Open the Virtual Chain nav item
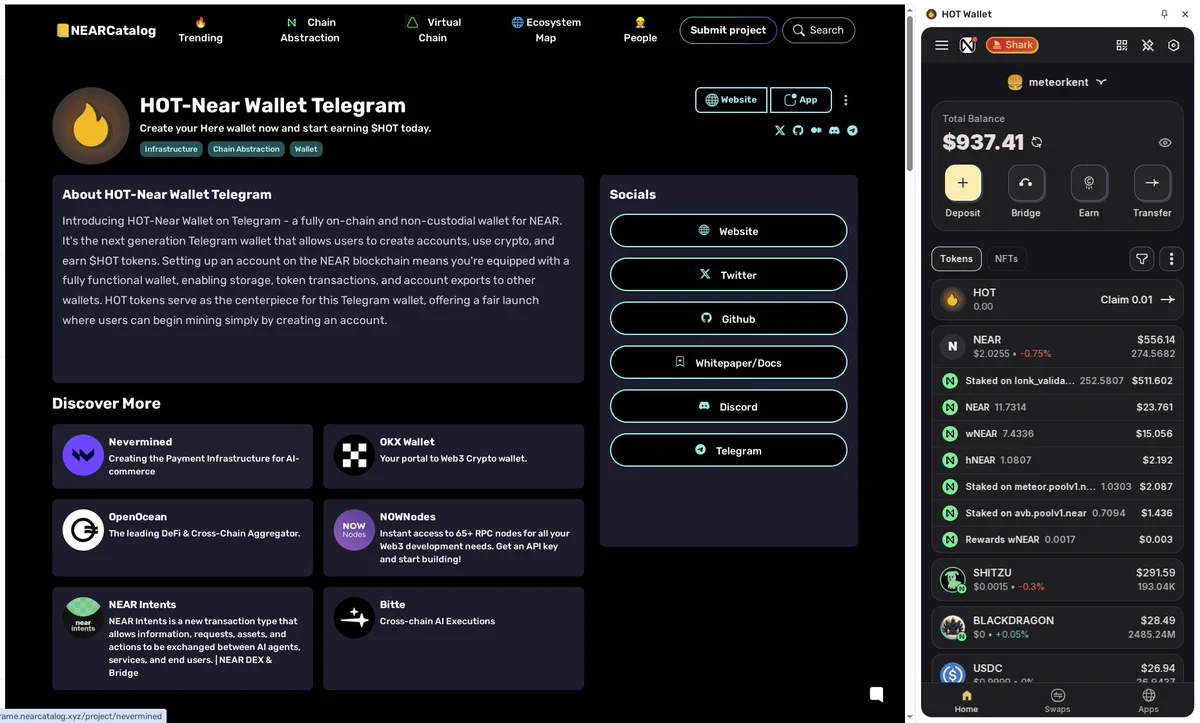 433,30
